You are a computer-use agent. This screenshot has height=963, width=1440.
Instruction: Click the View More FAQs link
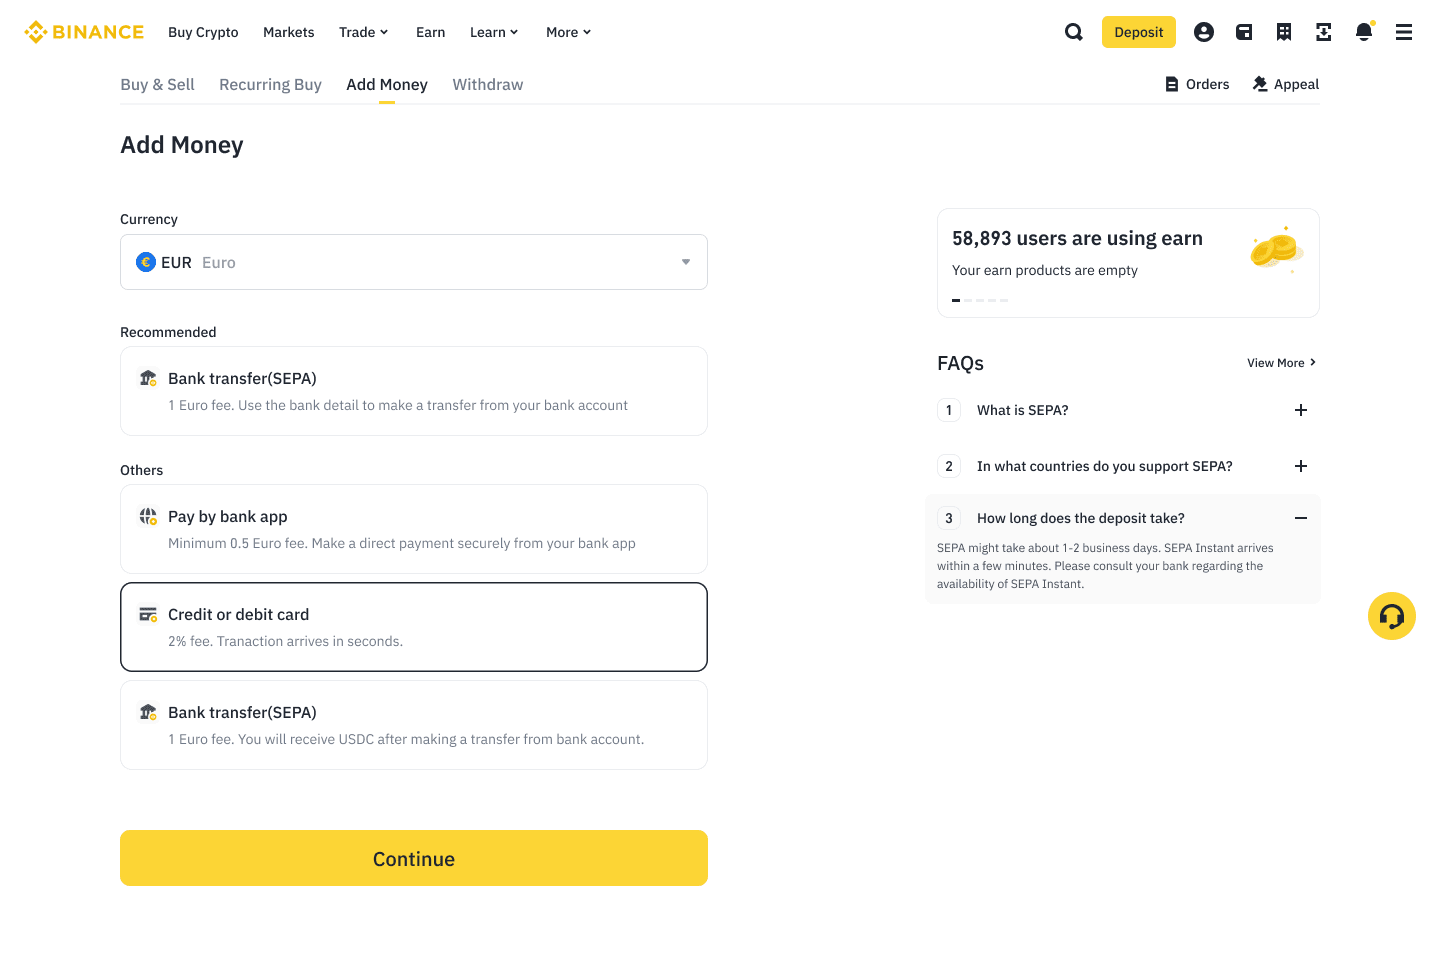pos(1281,363)
